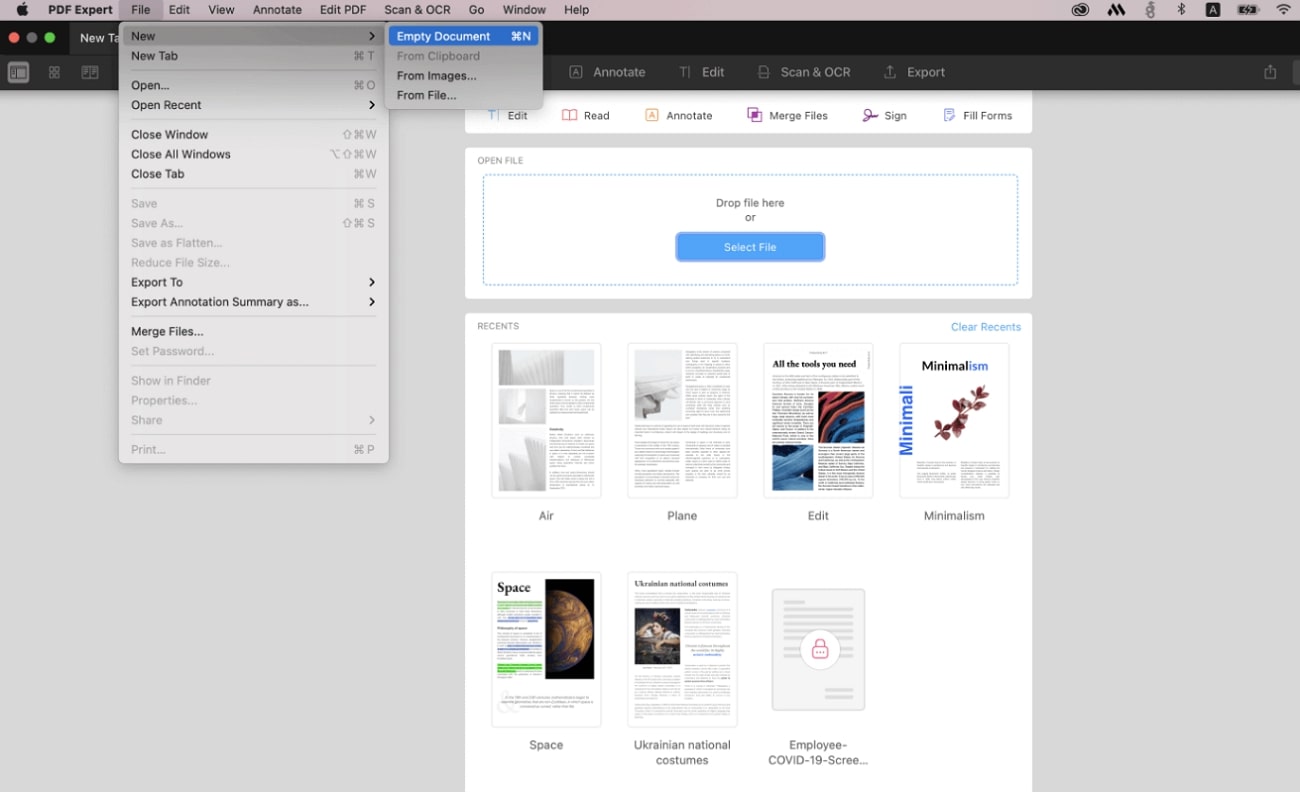Click the Annotate toolbar mode

tap(607, 72)
